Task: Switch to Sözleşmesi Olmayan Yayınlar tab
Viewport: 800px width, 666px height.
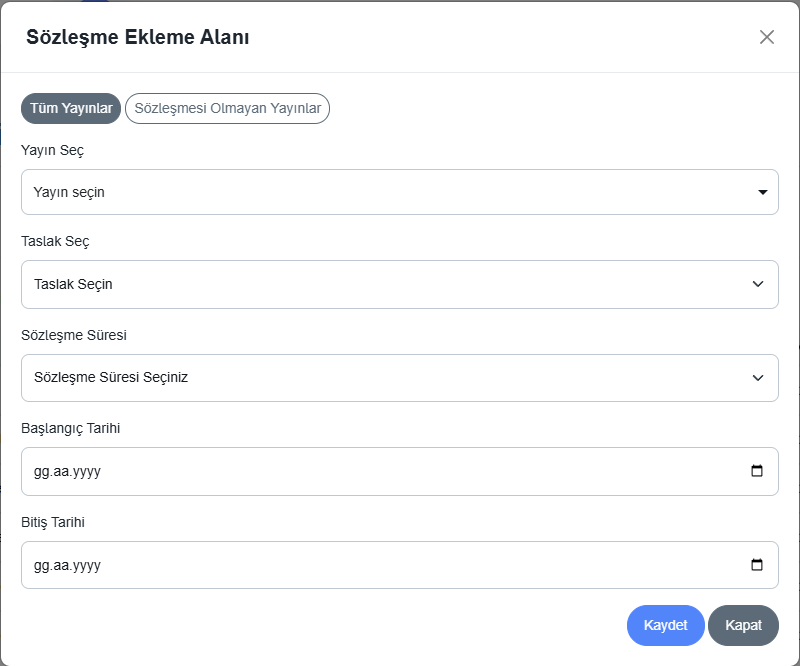Action: pyautogui.click(x=227, y=108)
